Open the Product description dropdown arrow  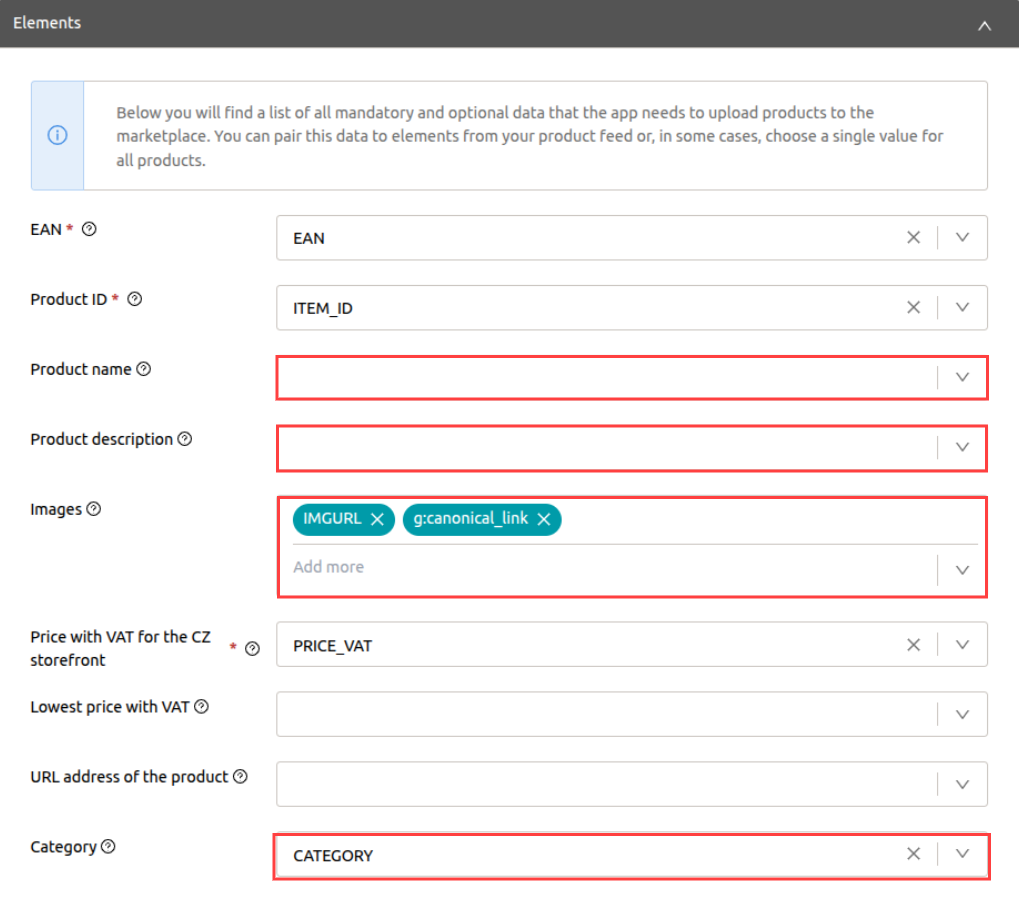[962, 447]
